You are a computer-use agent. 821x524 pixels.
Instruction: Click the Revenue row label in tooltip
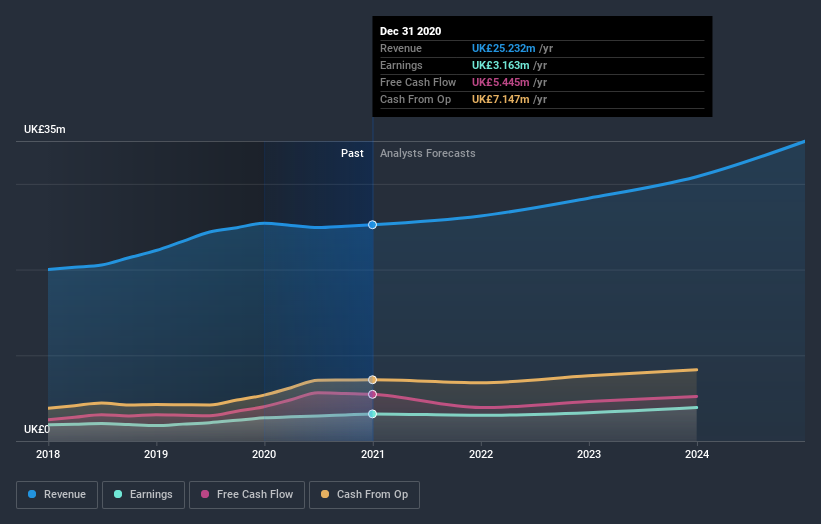pos(401,48)
